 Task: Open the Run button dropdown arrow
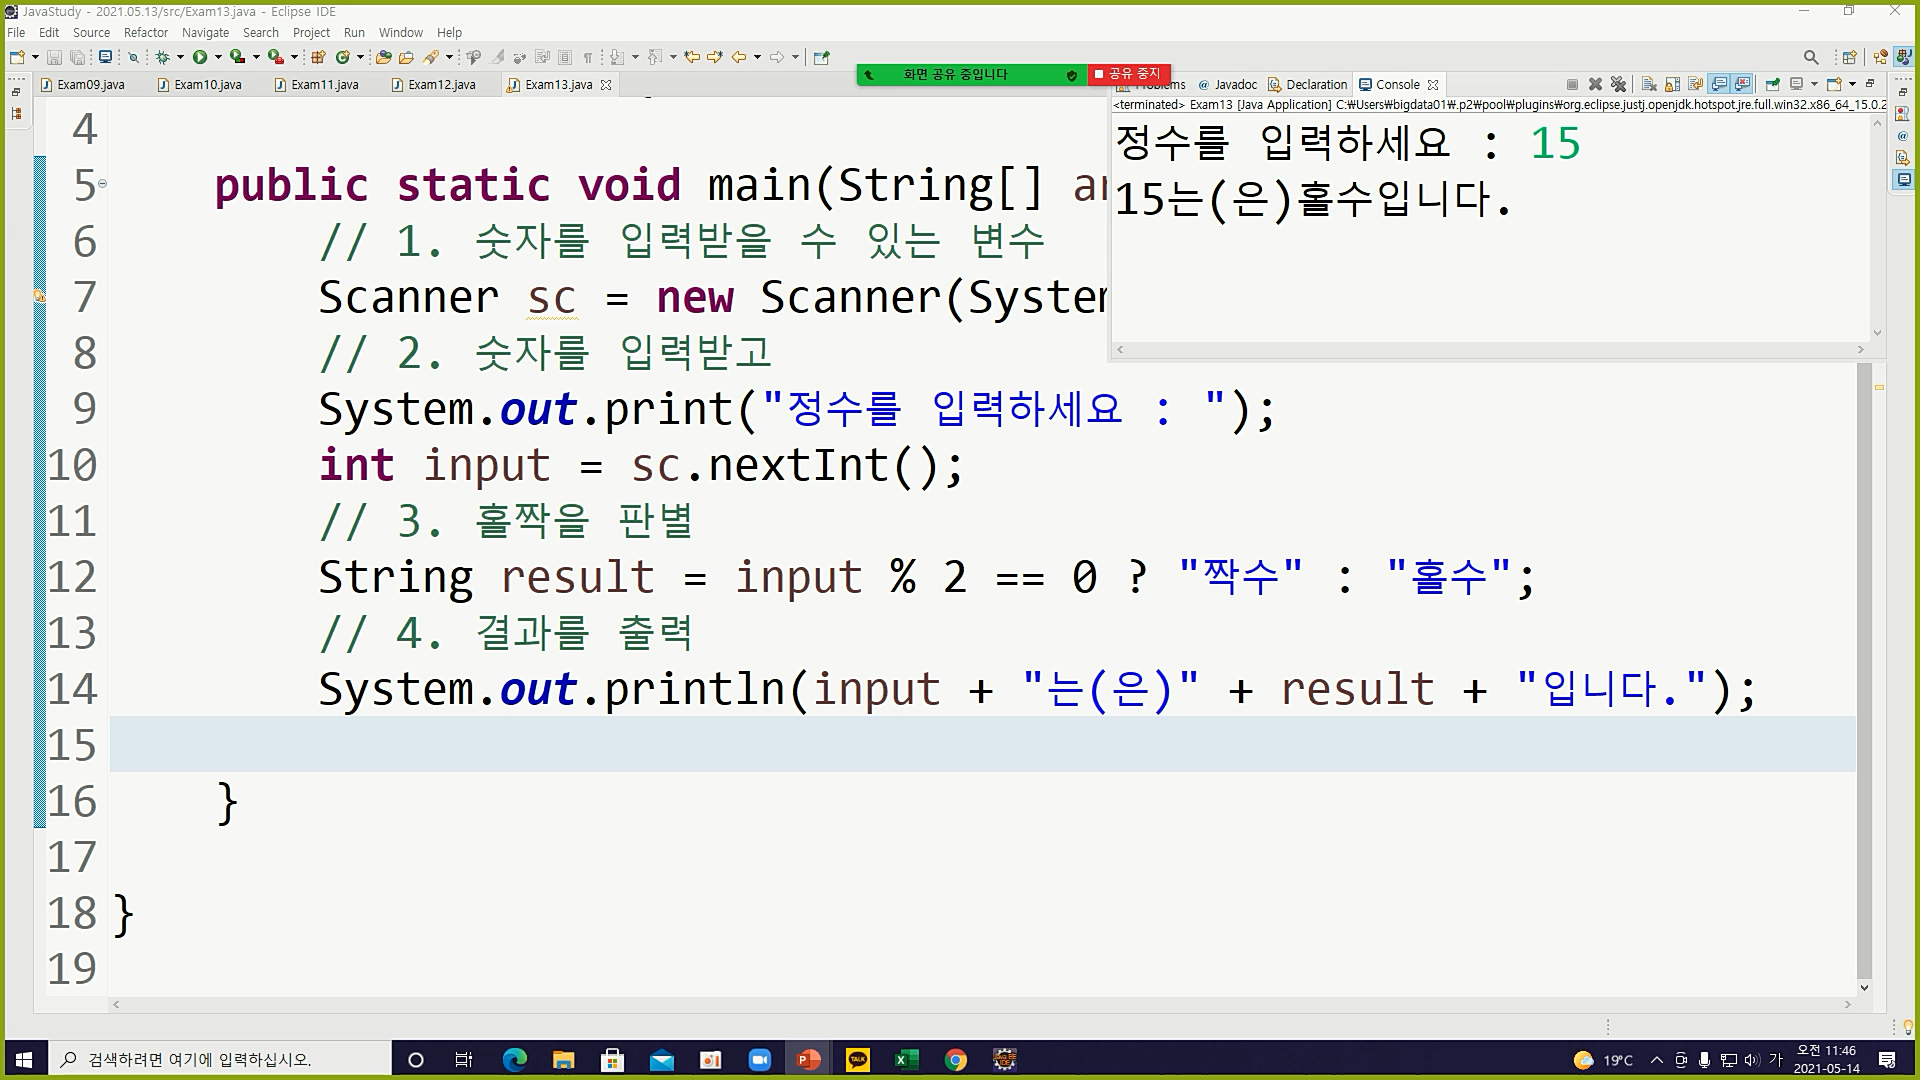click(218, 57)
